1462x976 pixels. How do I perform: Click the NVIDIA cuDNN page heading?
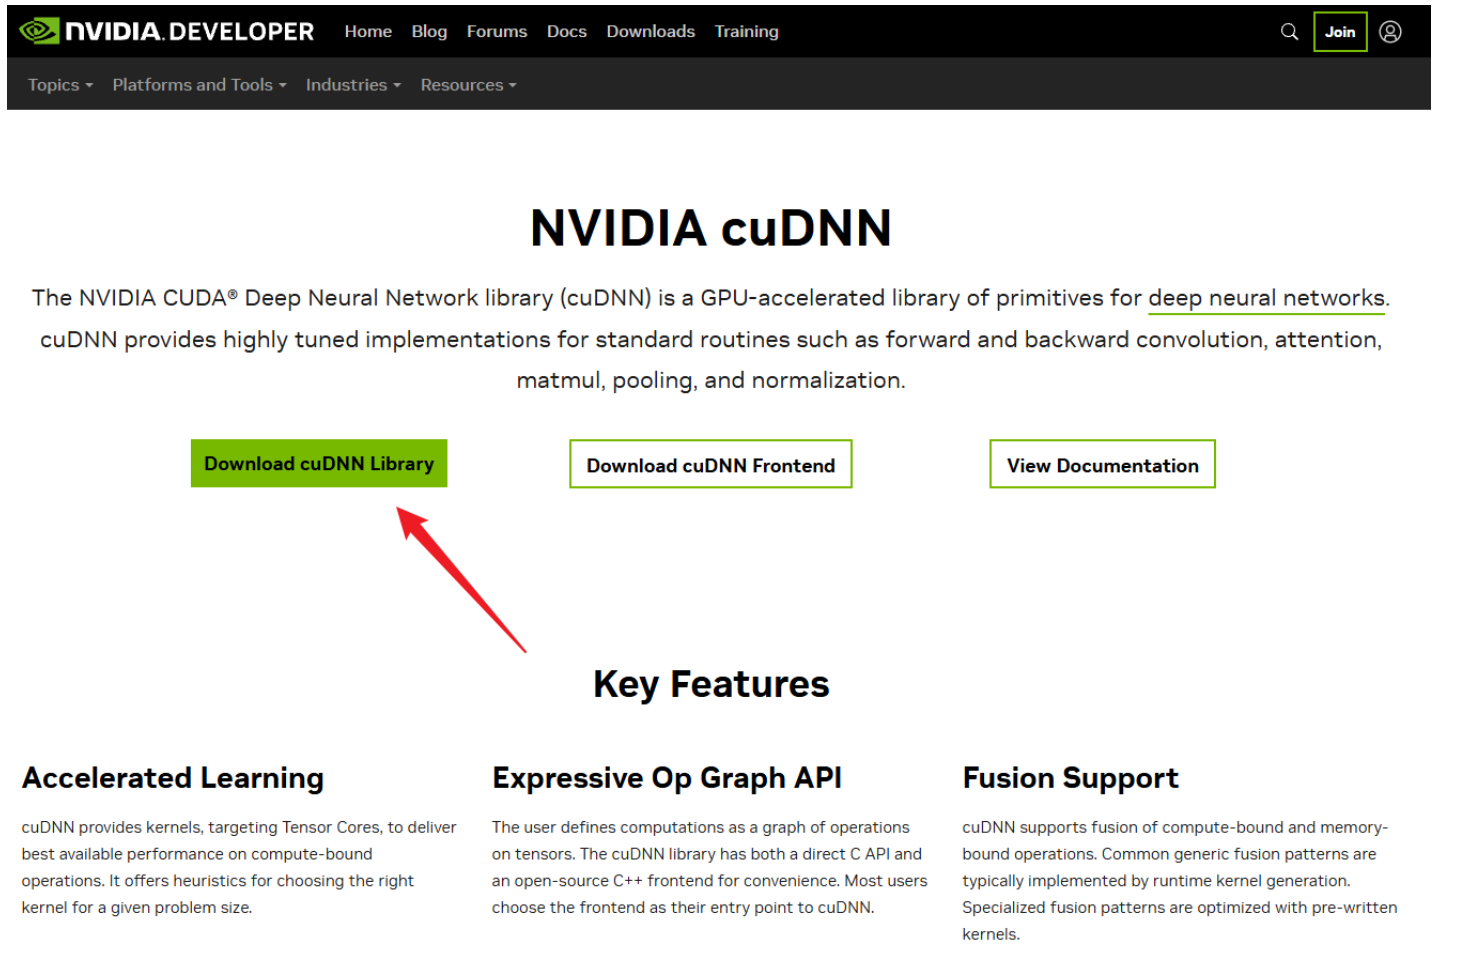[x=710, y=228]
